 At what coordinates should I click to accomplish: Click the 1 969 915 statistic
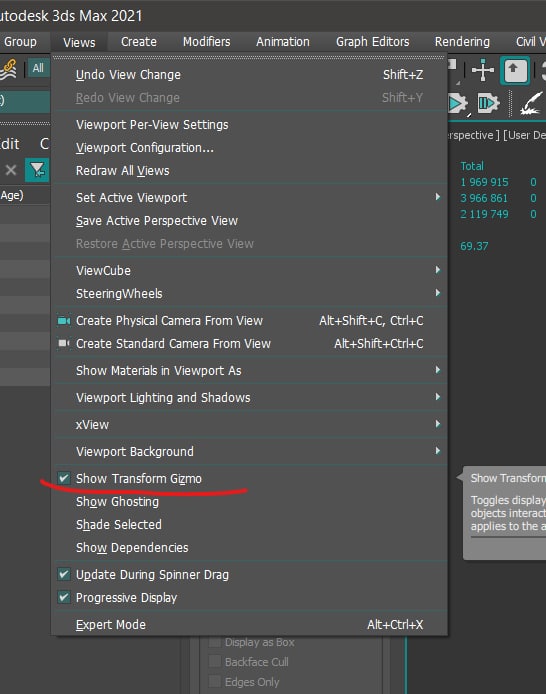pyautogui.click(x=484, y=182)
